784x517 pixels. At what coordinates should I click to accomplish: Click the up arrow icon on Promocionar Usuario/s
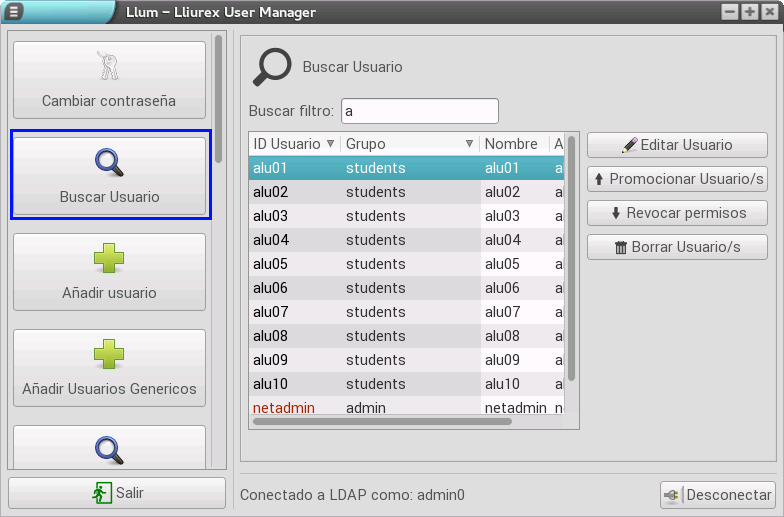click(x=599, y=179)
